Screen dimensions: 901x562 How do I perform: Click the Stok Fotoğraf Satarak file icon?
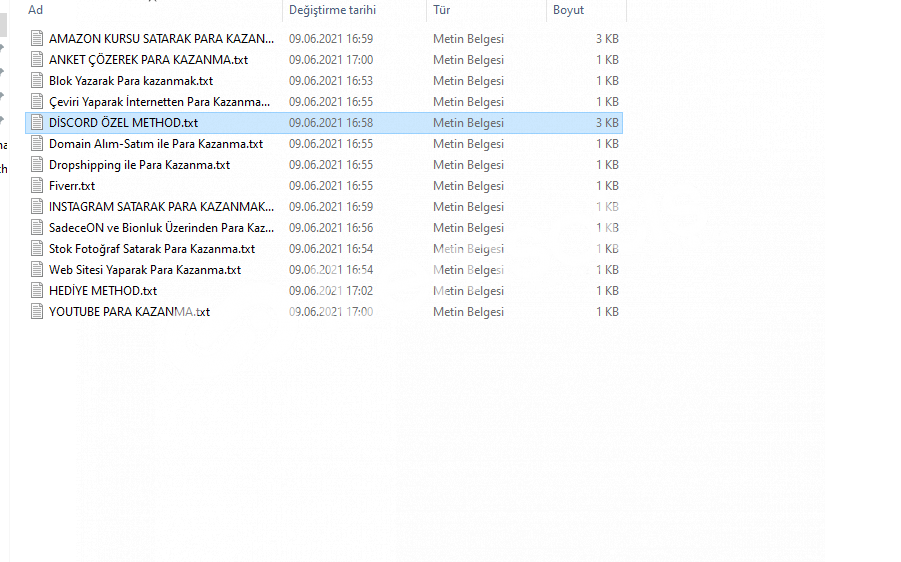click(x=37, y=248)
